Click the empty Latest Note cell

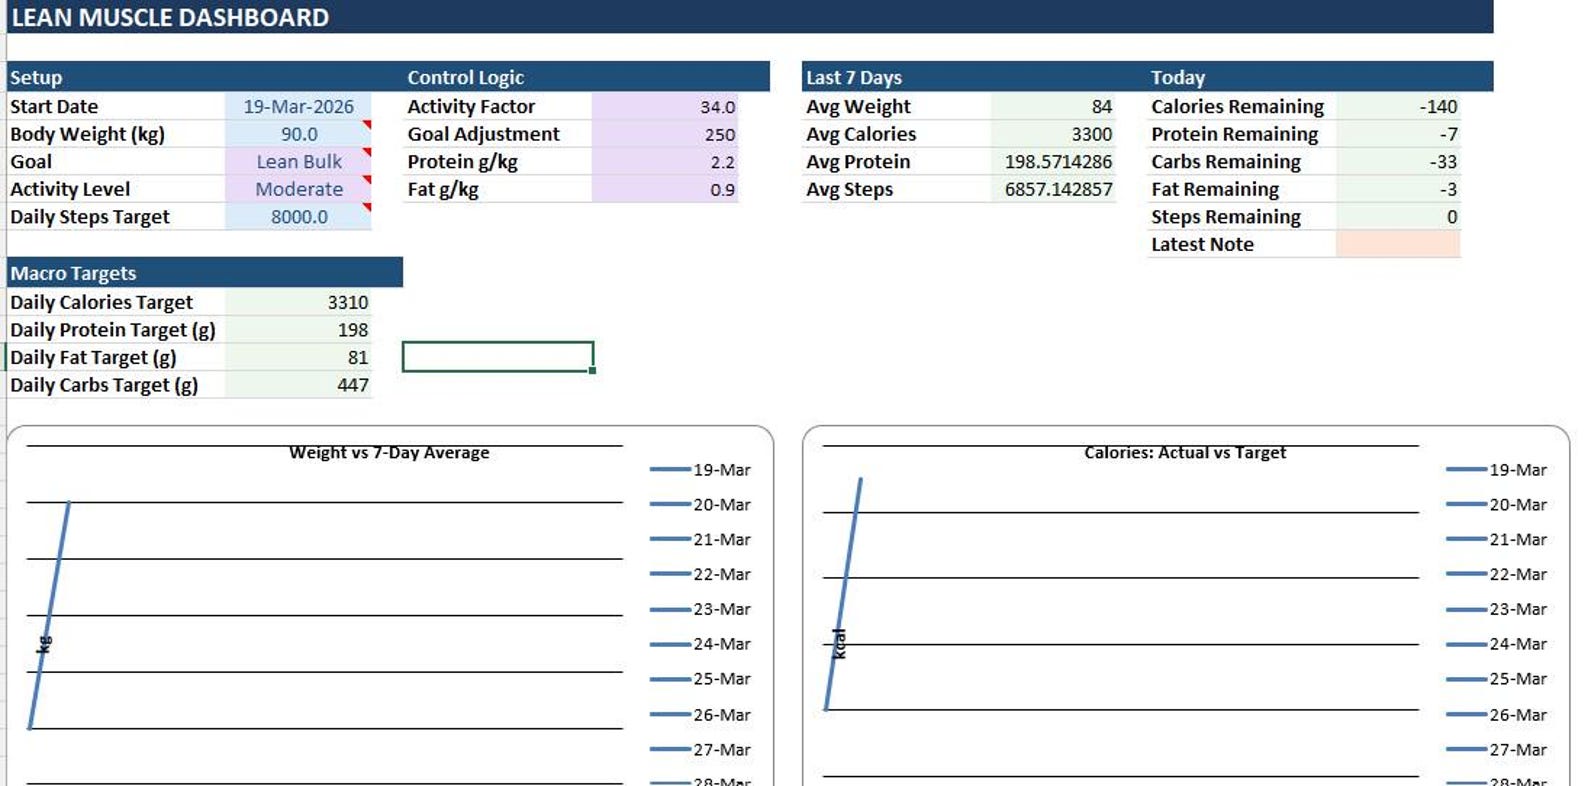point(1398,244)
